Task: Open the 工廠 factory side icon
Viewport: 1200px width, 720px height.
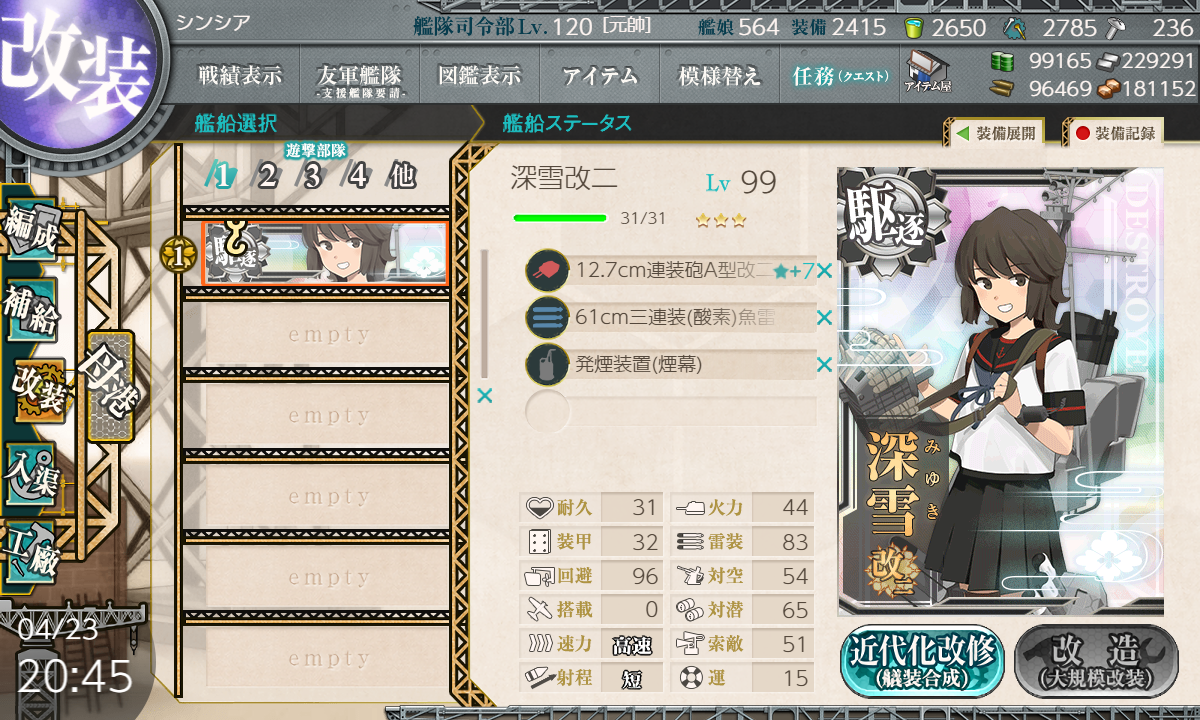Action: click(31, 548)
